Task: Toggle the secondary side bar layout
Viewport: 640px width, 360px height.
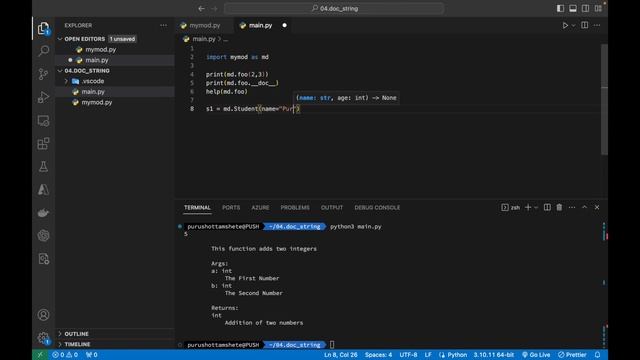Action: 585,8
